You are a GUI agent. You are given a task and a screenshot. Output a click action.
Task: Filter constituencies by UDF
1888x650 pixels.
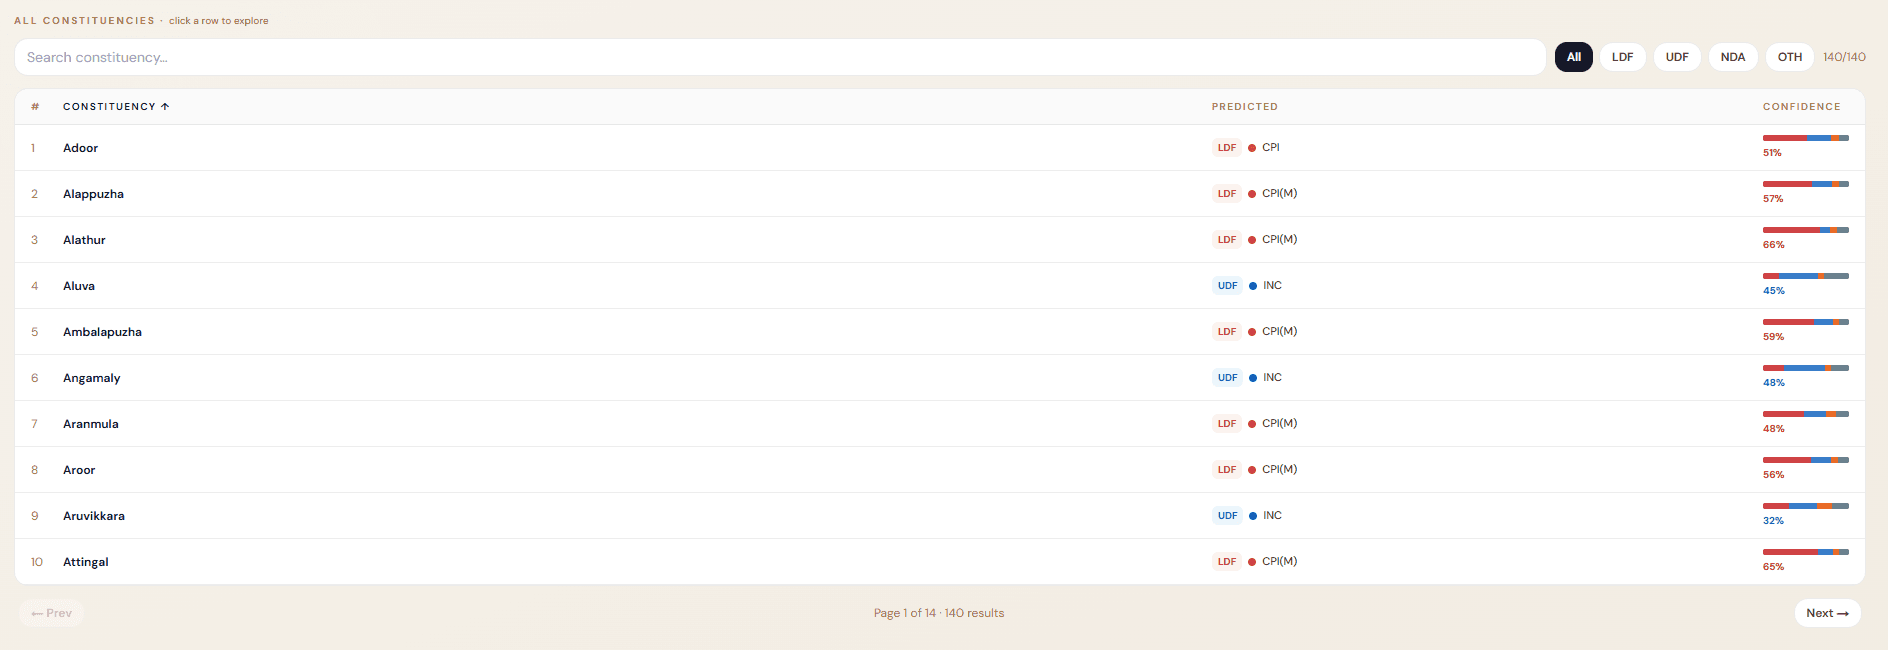(x=1677, y=57)
